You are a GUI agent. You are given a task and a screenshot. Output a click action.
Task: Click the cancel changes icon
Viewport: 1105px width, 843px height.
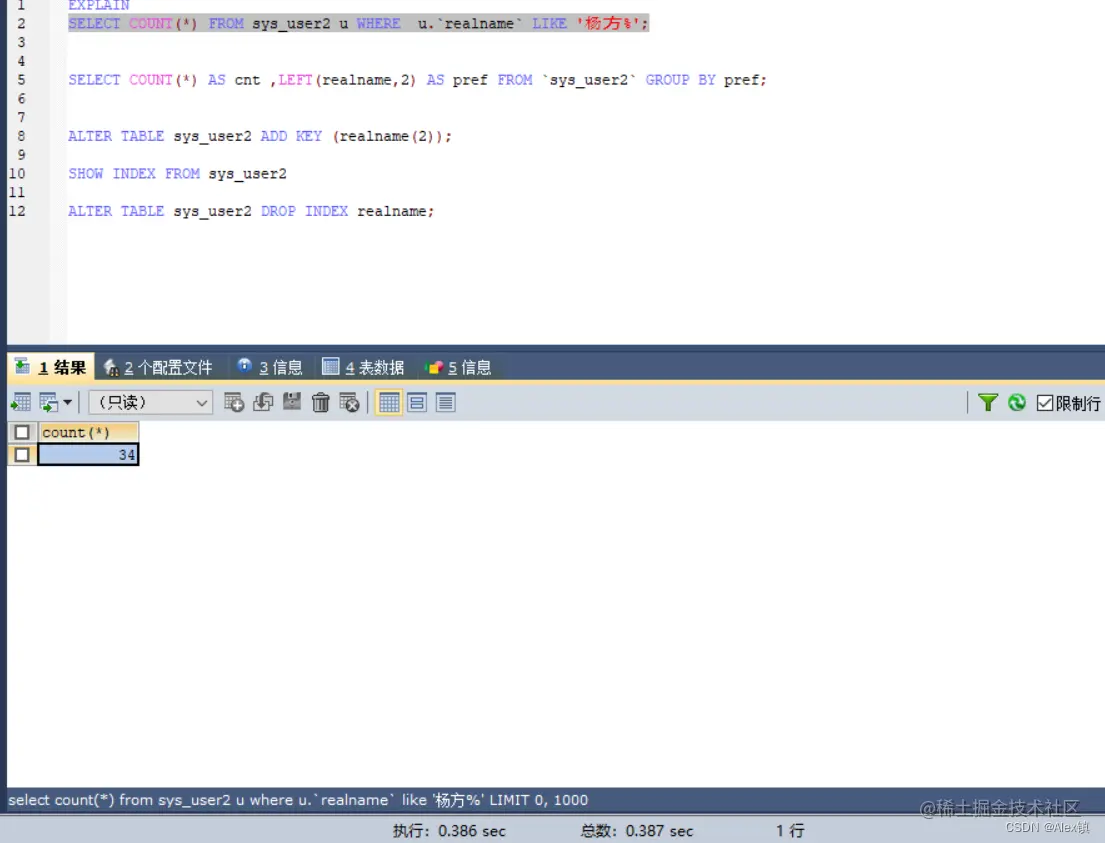pyautogui.click(x=350, y=402)
